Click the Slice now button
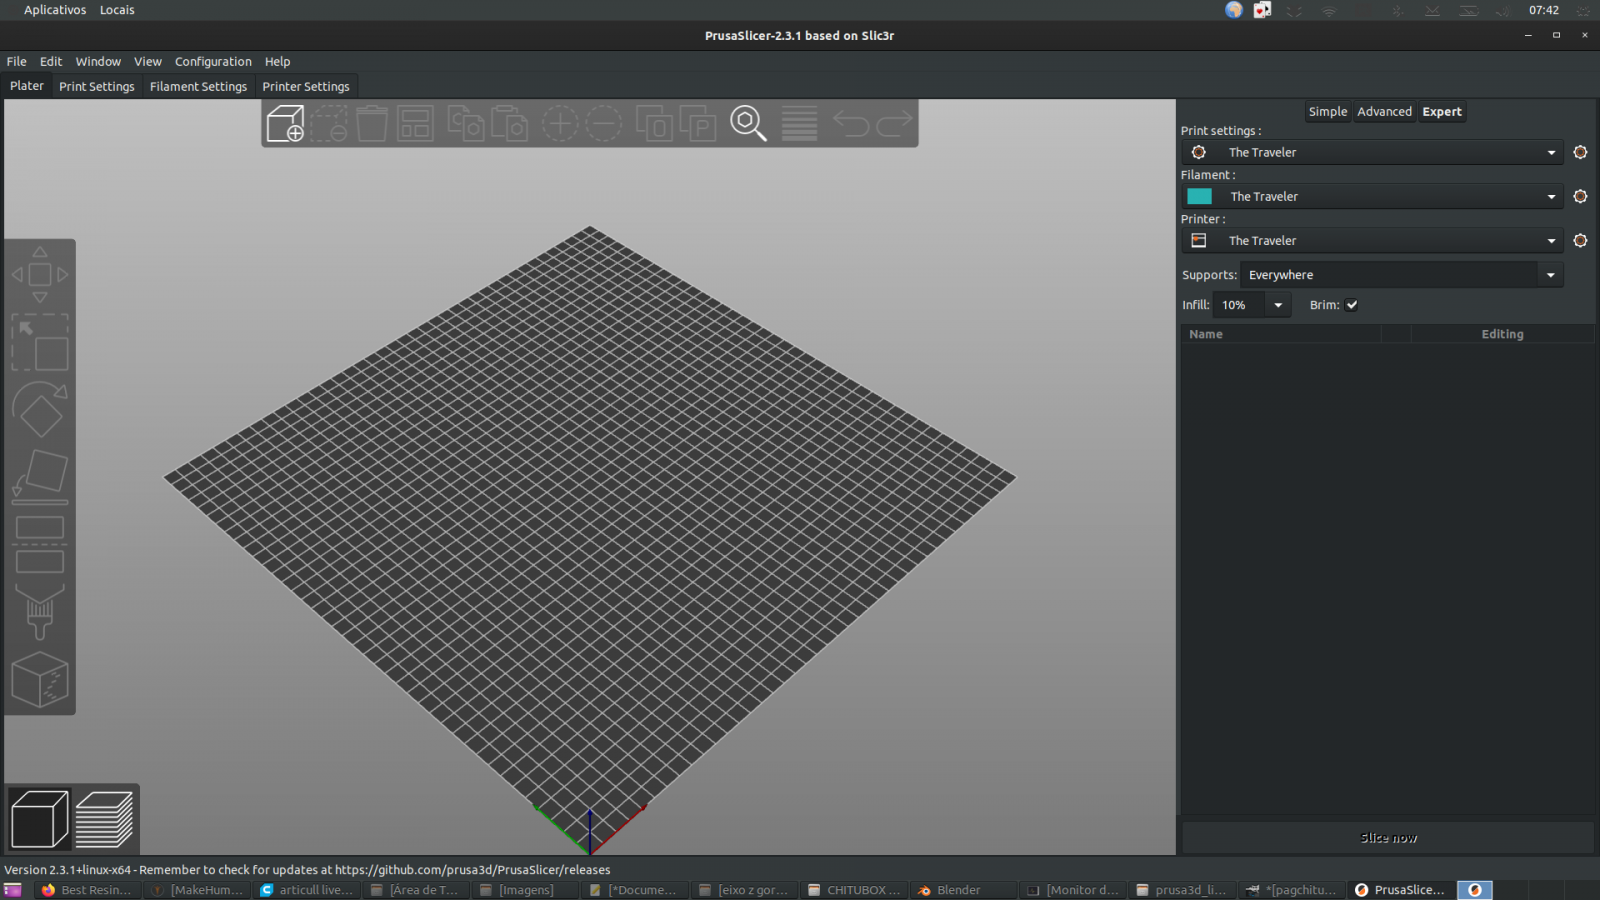Screen dimensions: 1600x900 pyautogui.click(x=1388, y=838)
